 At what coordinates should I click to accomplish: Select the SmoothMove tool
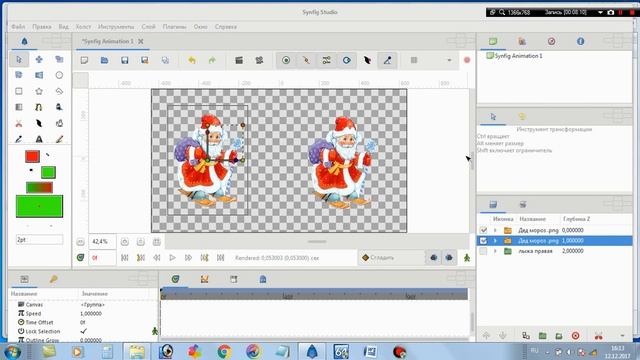tap(39, 60)
